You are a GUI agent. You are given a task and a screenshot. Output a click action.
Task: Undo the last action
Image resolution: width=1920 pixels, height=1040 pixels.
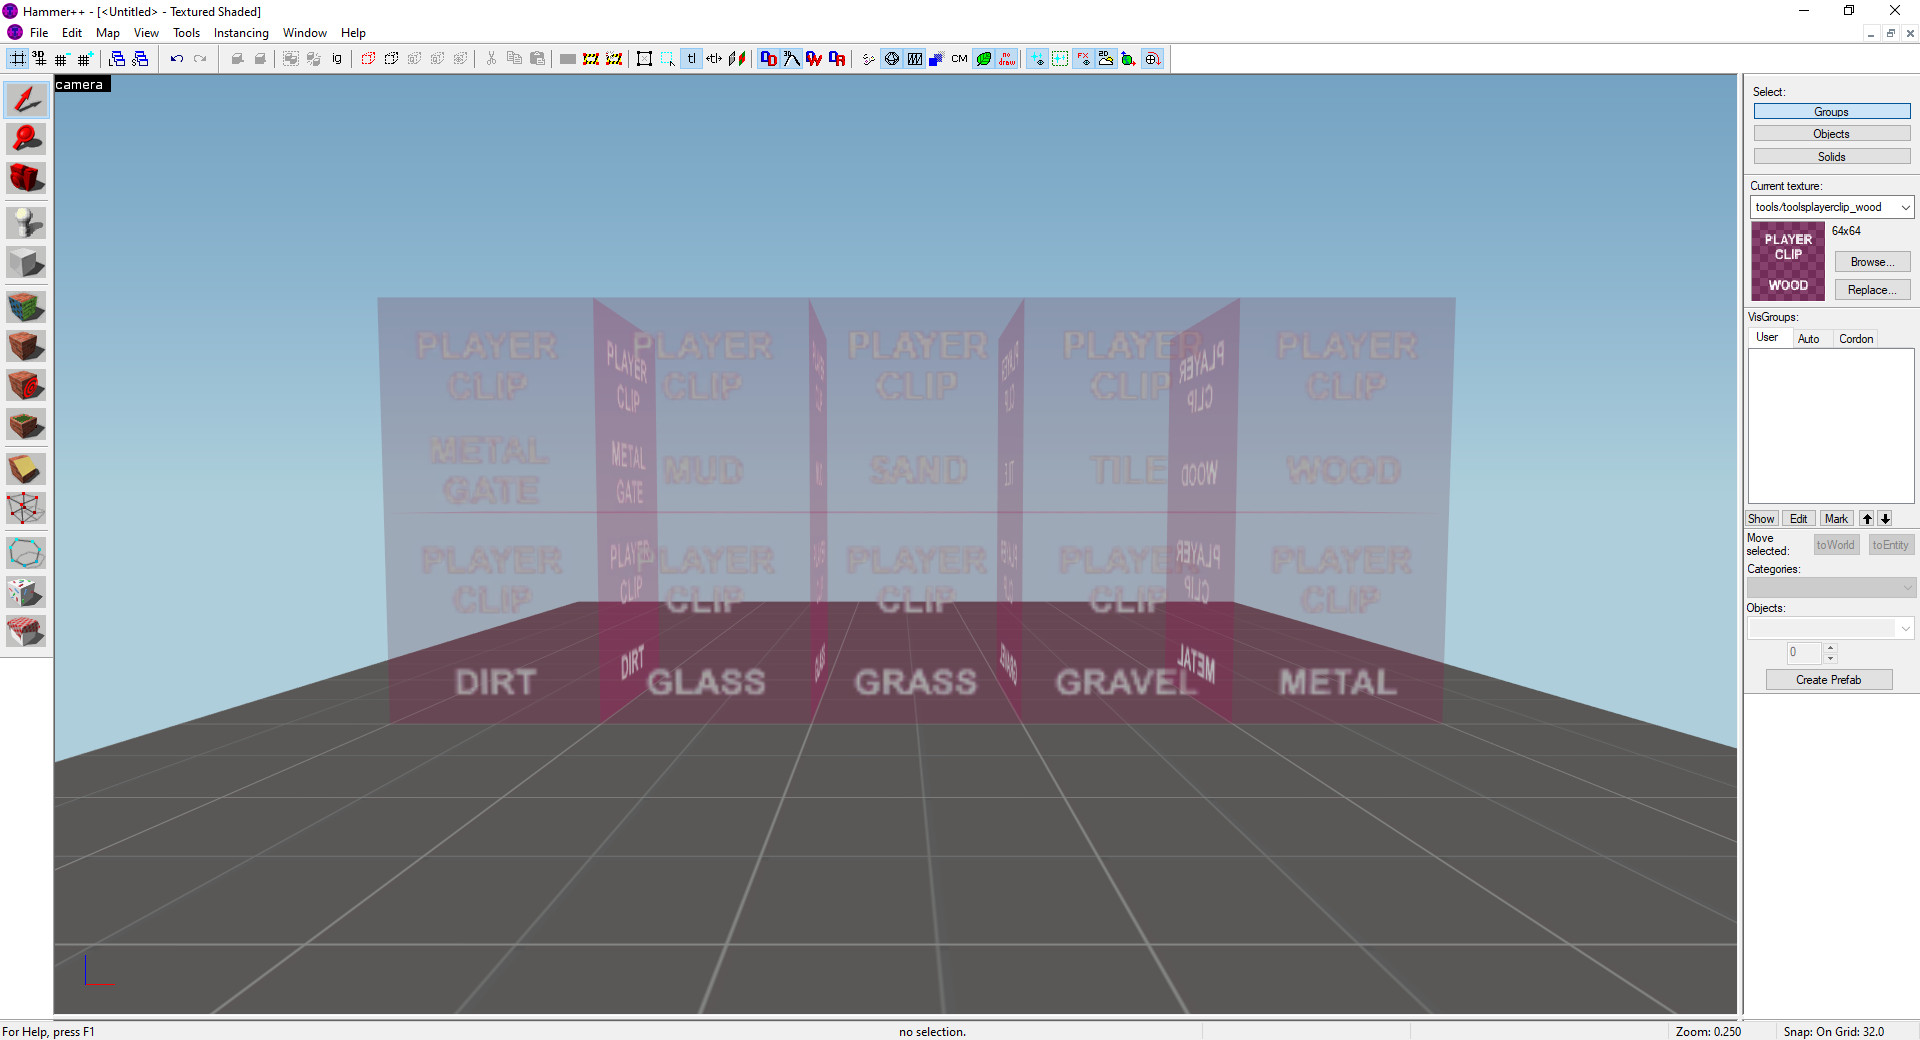[x=177, y=58]
